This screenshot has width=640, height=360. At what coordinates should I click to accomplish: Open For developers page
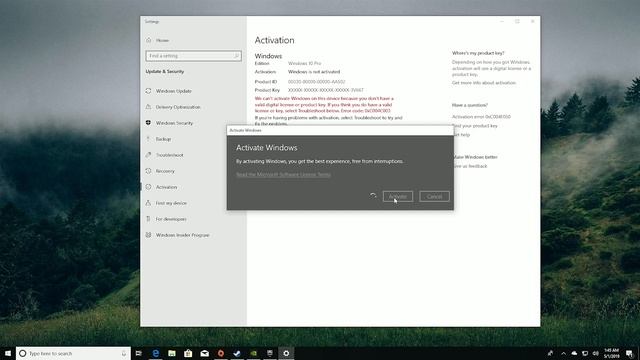point(171,219)
